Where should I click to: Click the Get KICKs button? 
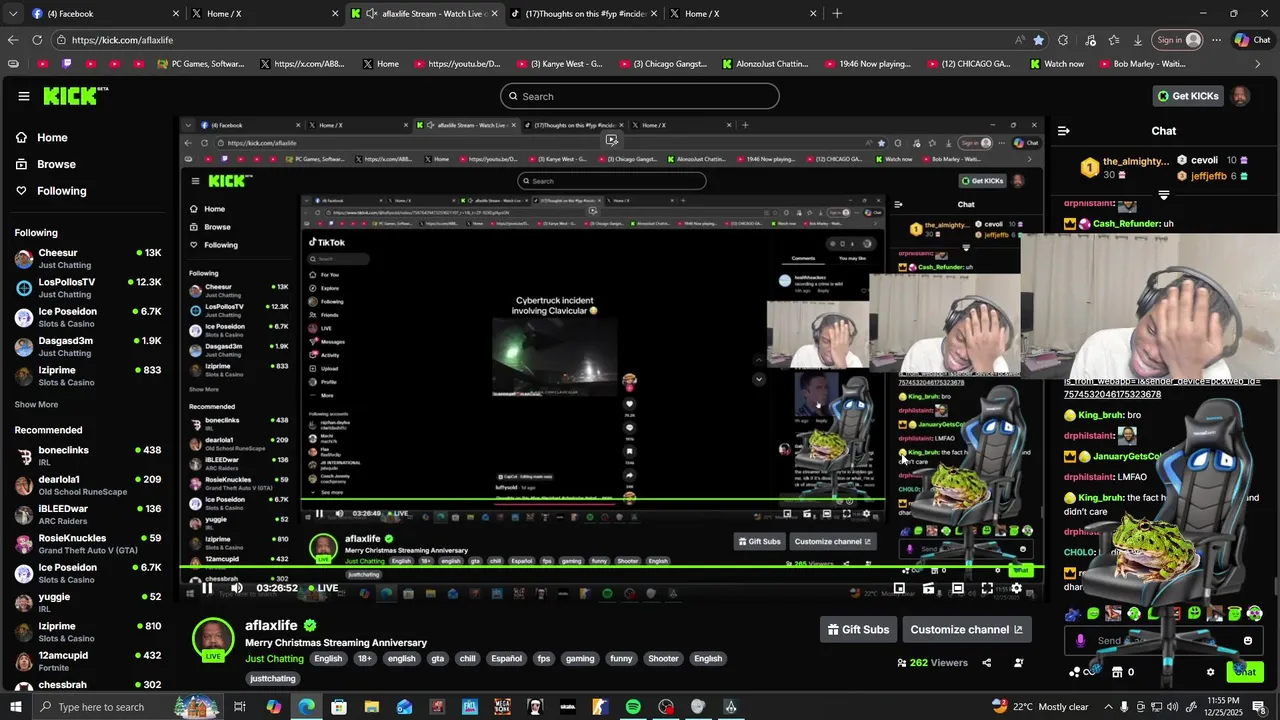[1189, 96]
